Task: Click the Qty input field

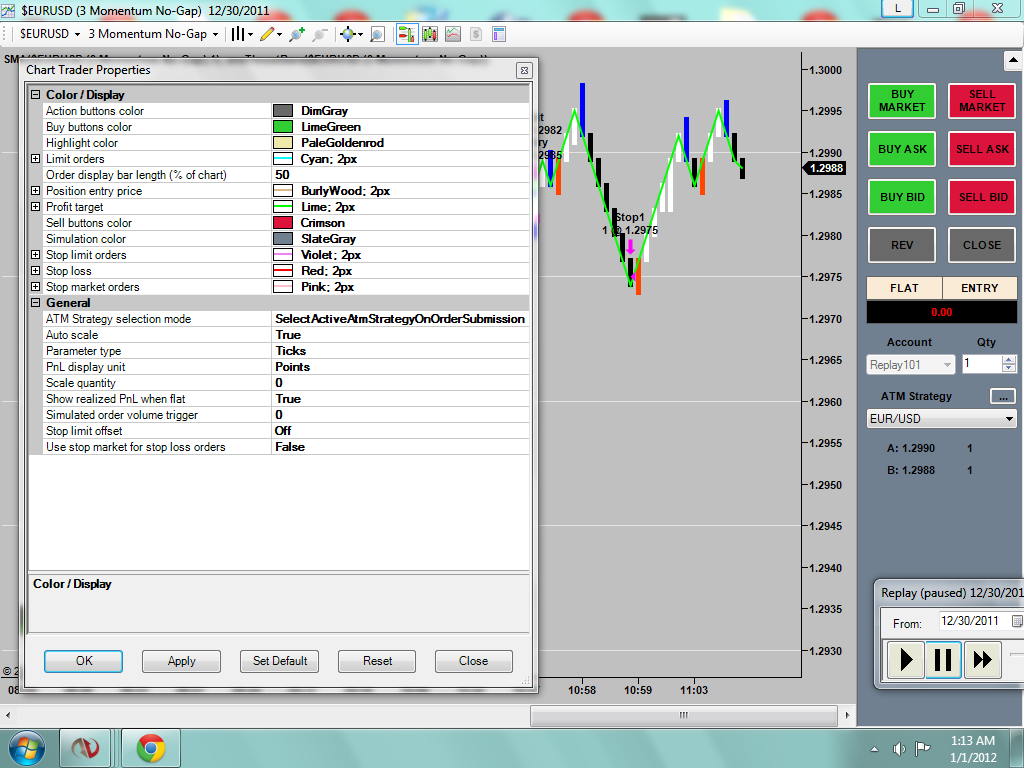Action: pyautogui.click(x=982, y=364)
